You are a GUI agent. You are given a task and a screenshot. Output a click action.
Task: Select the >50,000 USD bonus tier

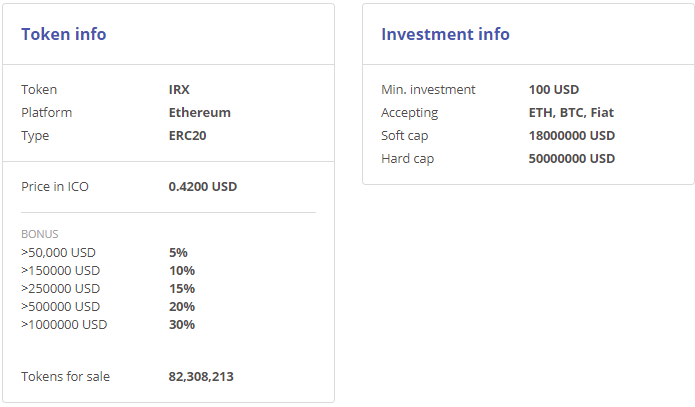coord(58,252)
